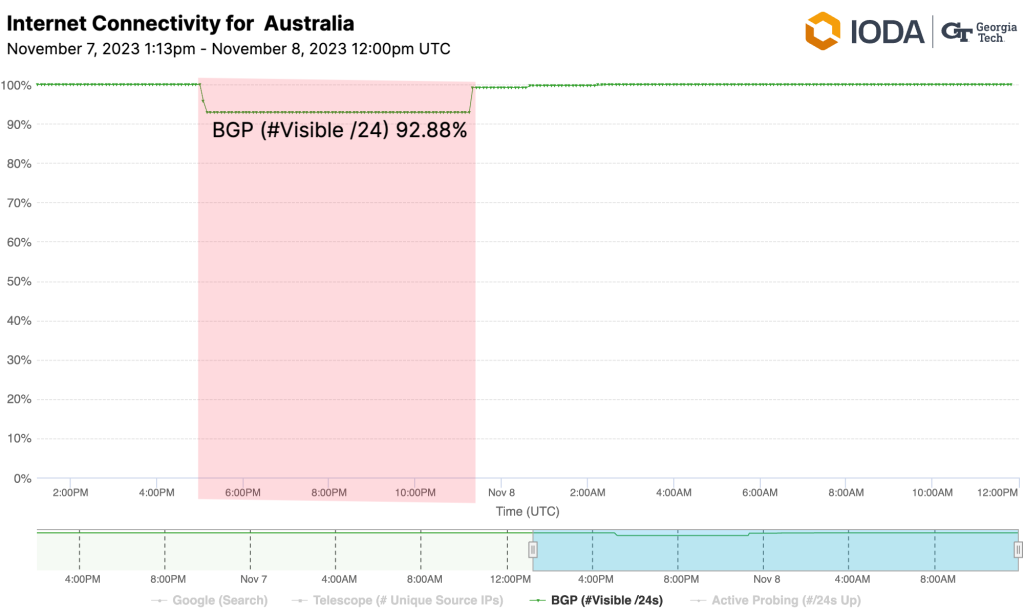Click the IODA orange hexagon logo
1024x614 pixels.
pos(823,31)
